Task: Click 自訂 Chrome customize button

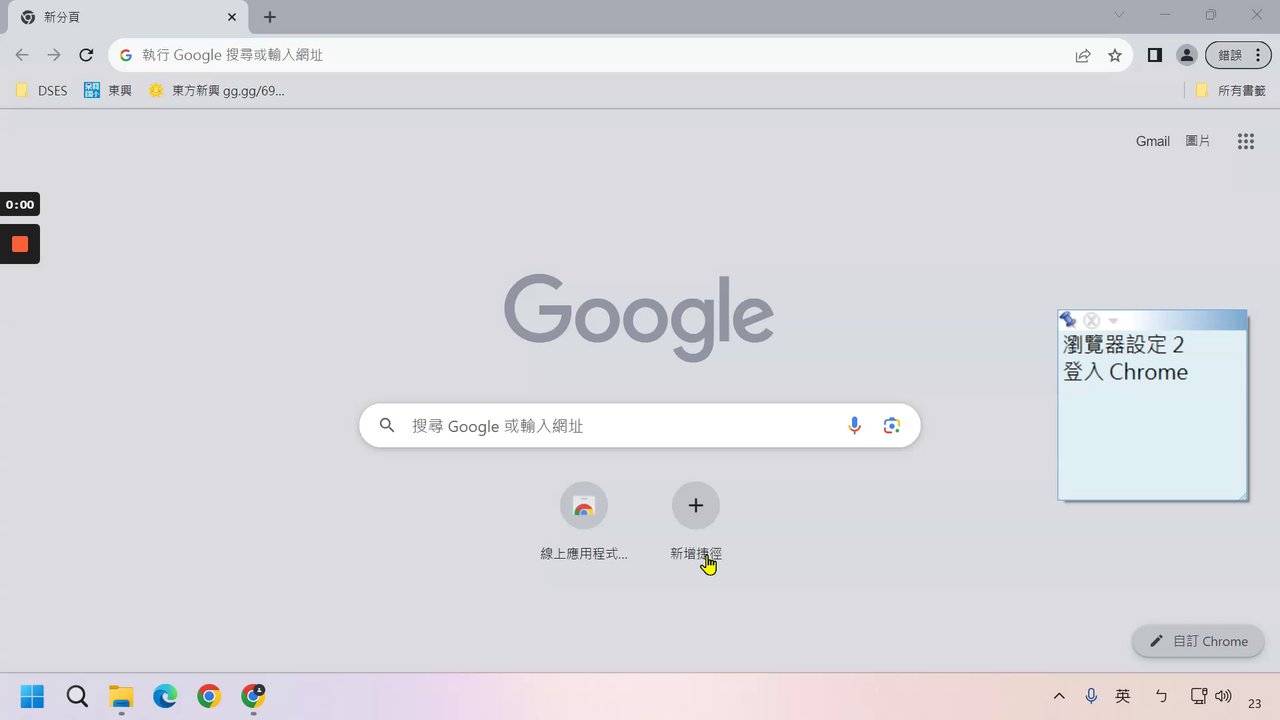Action: (x=1198, y=641)
